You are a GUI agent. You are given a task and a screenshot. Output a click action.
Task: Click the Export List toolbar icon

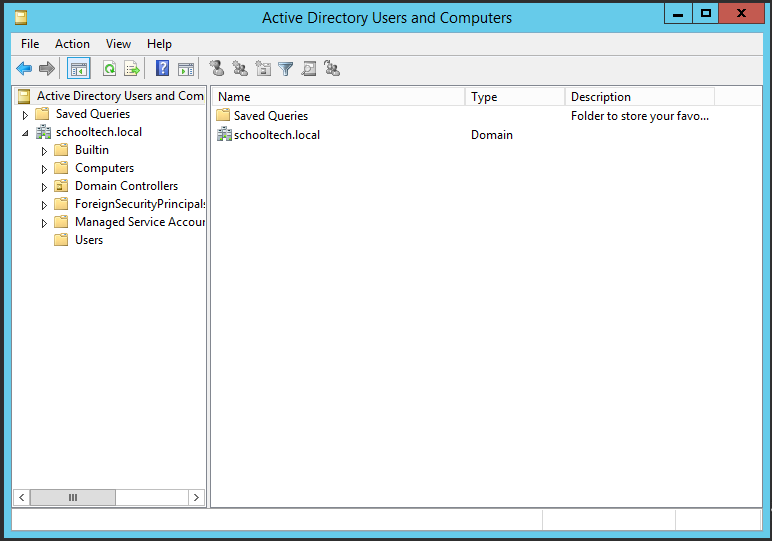[x=131, y=69]
